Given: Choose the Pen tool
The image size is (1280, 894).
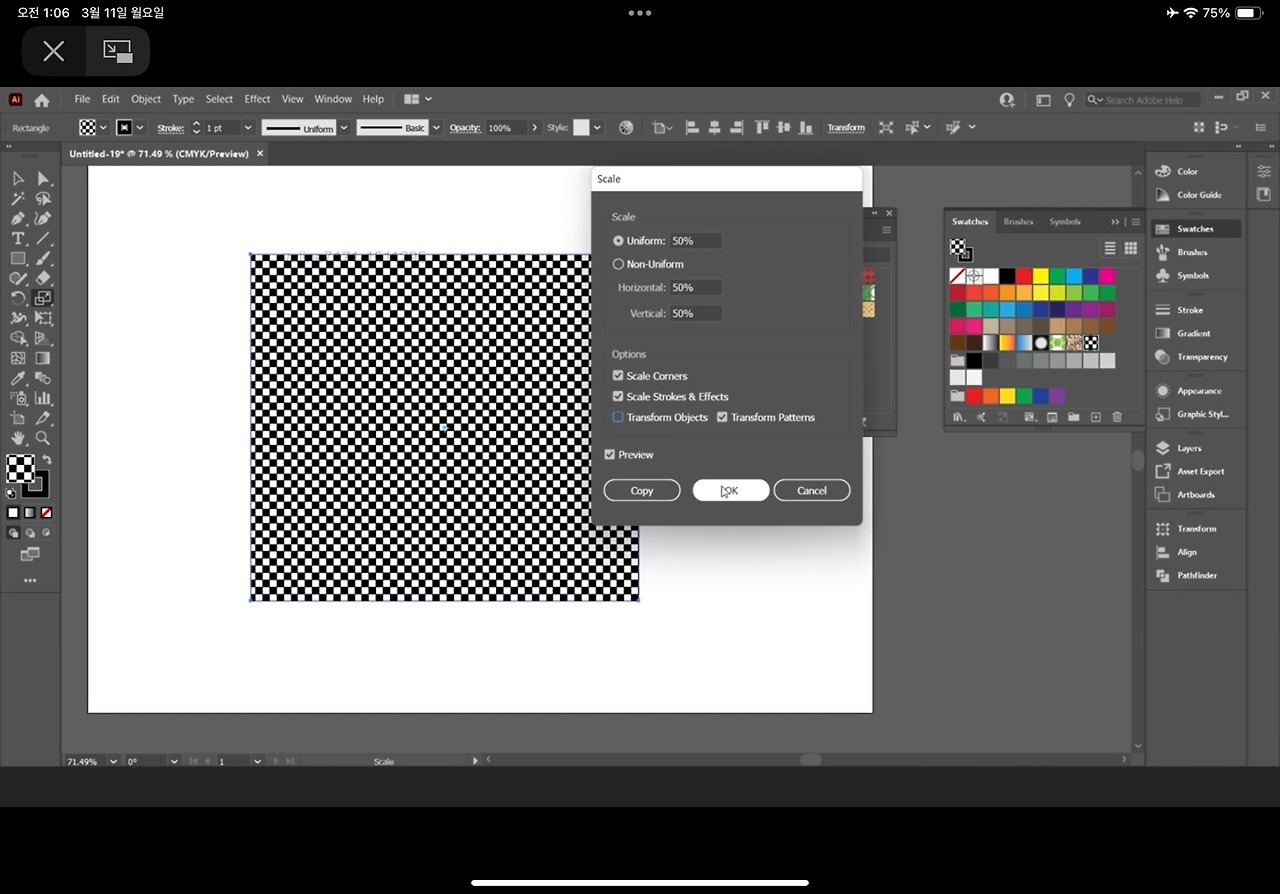Looking at the screenshot, I should coord(18,218).
